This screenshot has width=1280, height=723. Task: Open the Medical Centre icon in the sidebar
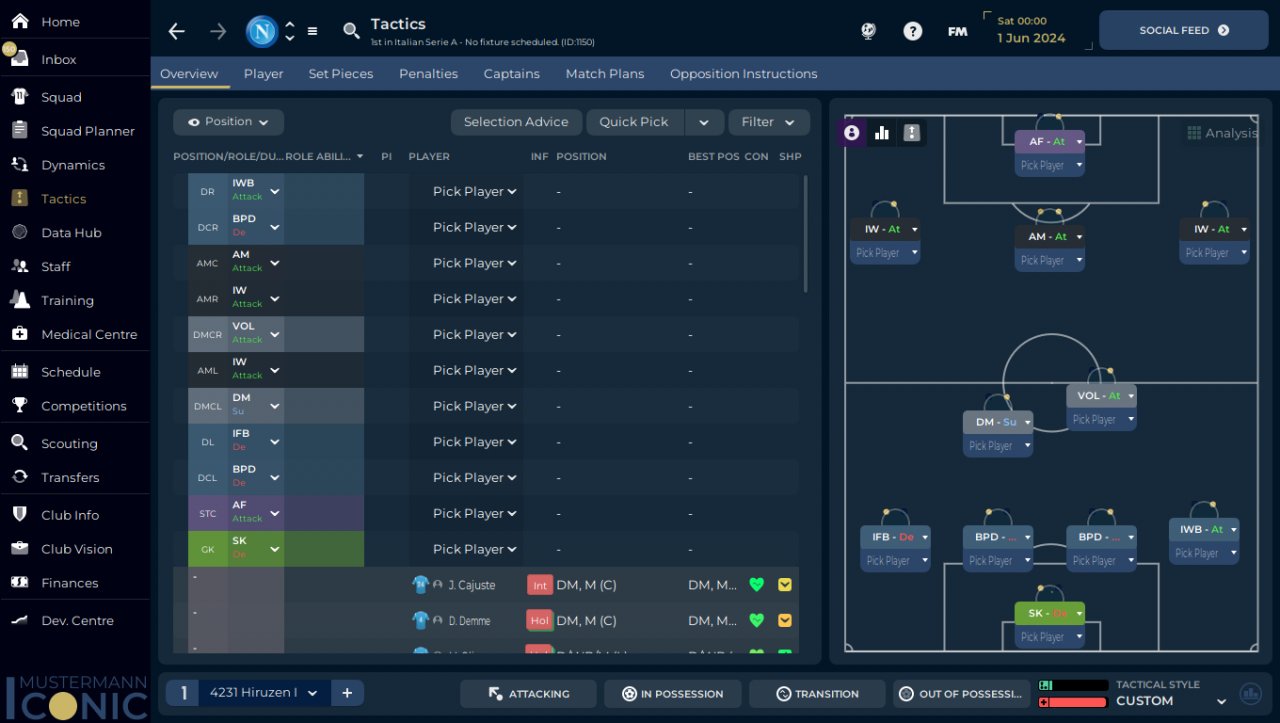[19, 334]
